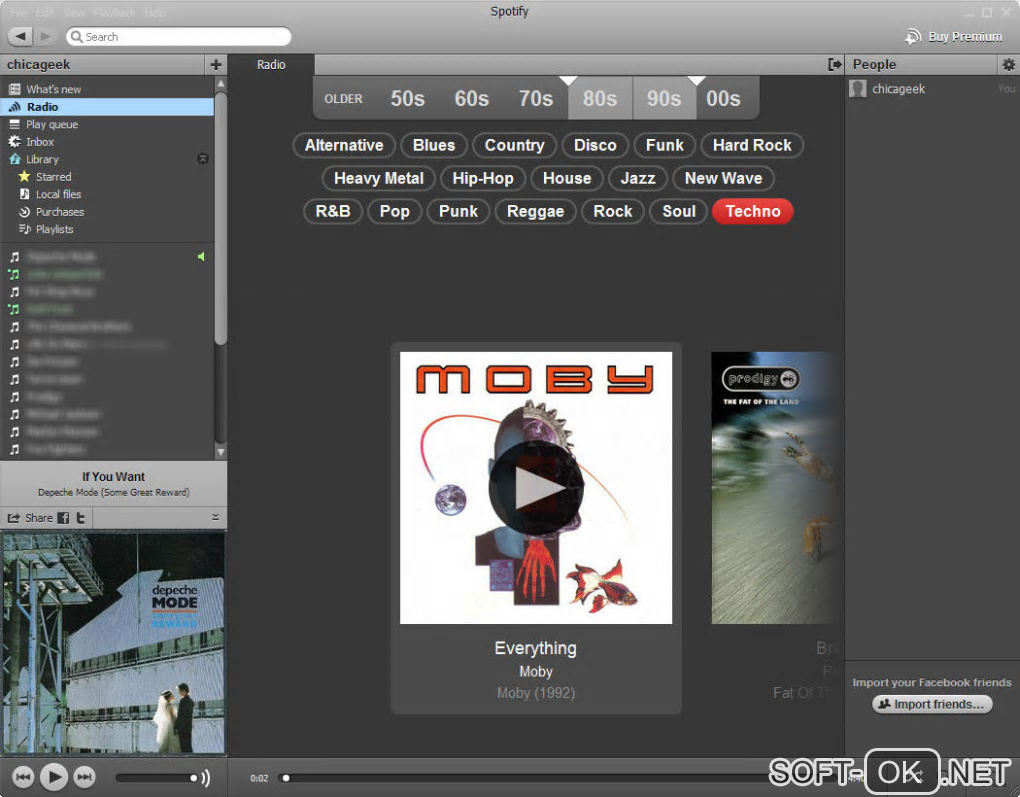Open What's new in sidebar

point(53,89)
